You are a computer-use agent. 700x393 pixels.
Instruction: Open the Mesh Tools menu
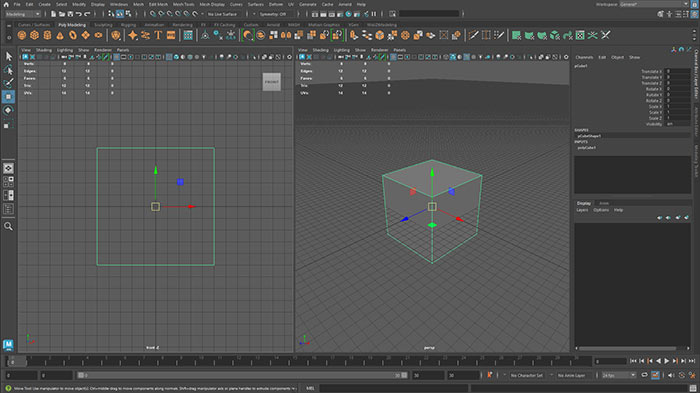click(x=183, y=4)
